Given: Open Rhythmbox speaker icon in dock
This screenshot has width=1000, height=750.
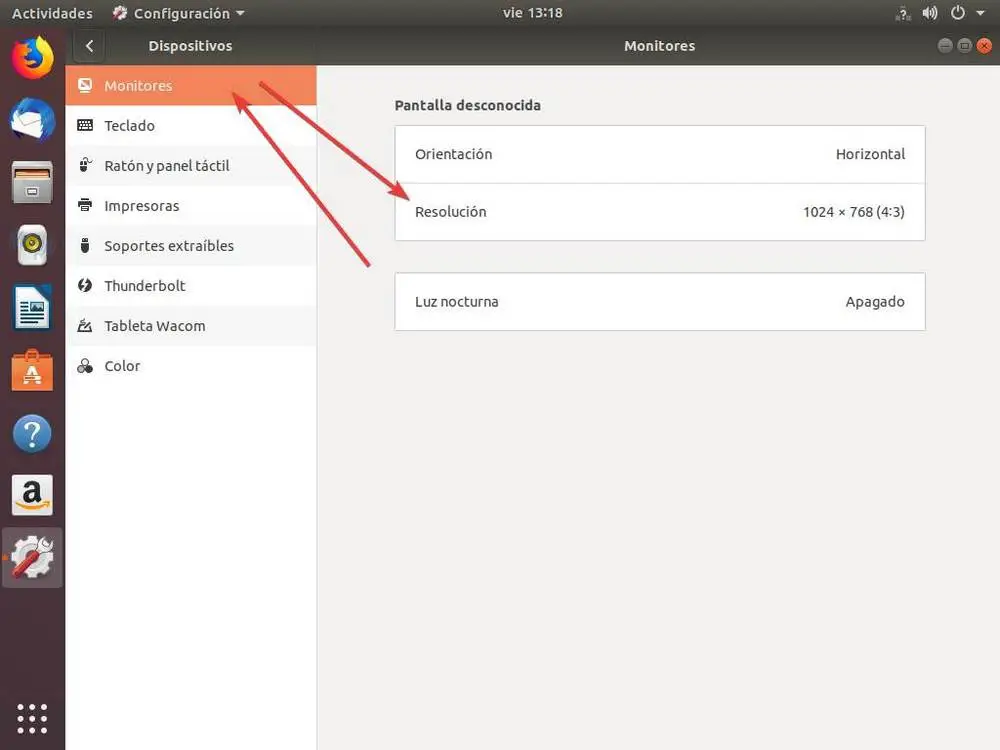Looking at the screenshot, I should pyautogui.click(x=32, y=245).
